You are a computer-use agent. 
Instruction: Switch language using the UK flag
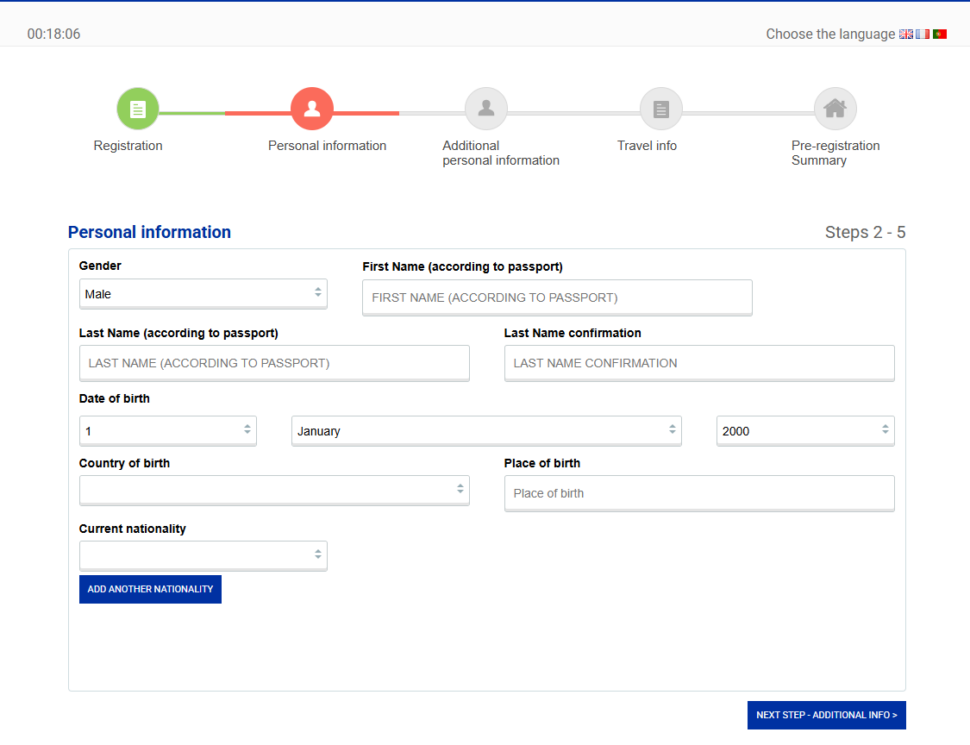tap(906, 34)
